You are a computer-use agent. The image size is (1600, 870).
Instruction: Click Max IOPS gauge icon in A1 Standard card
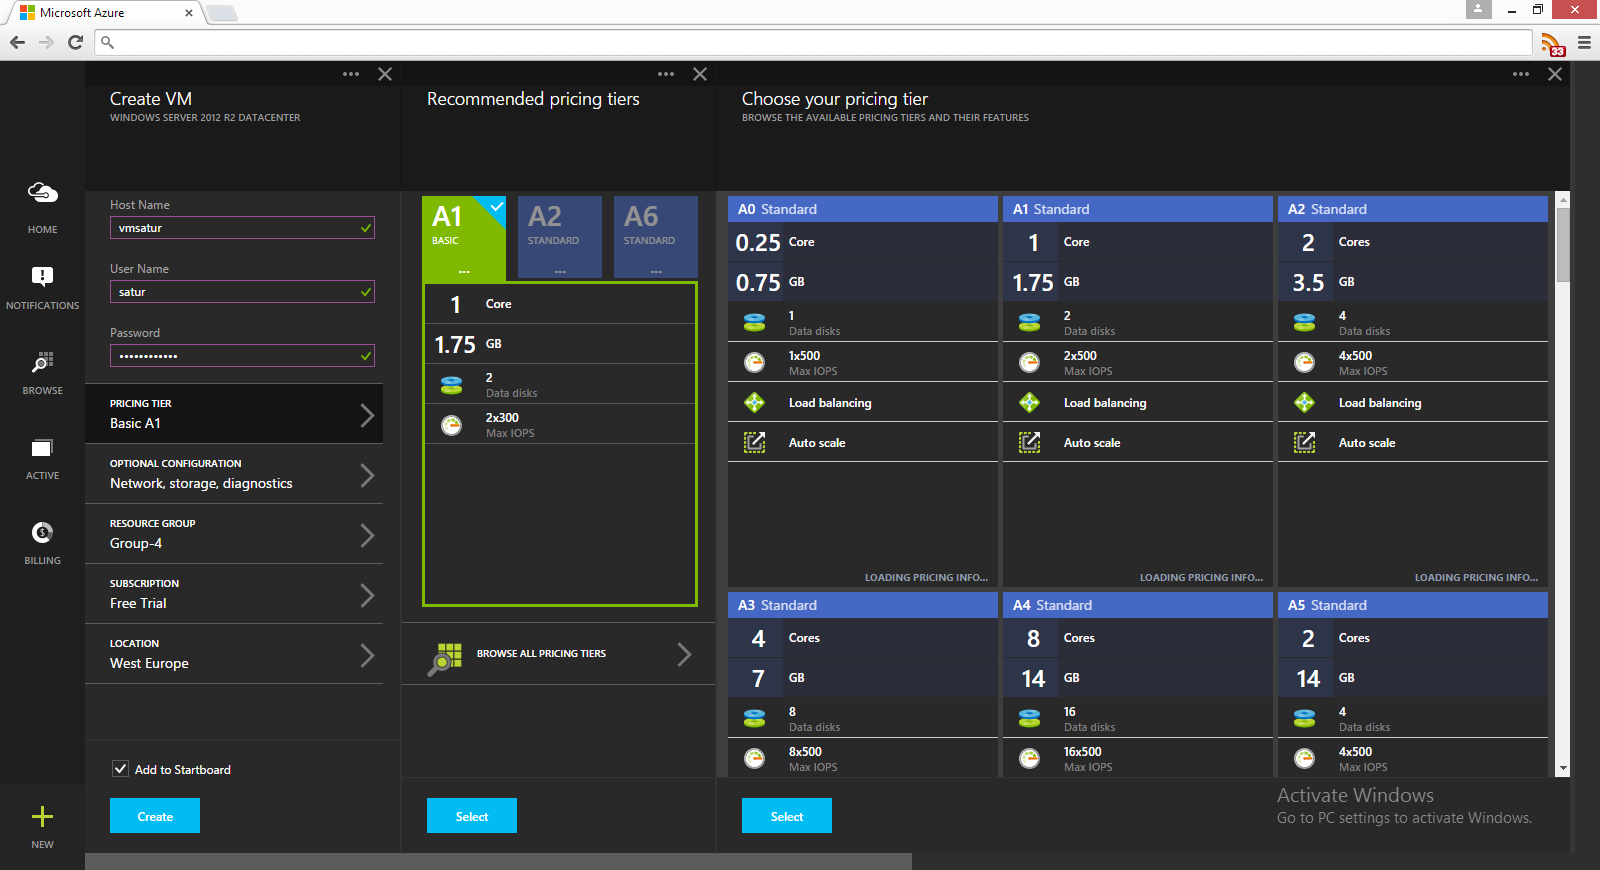pos(1029,362)
